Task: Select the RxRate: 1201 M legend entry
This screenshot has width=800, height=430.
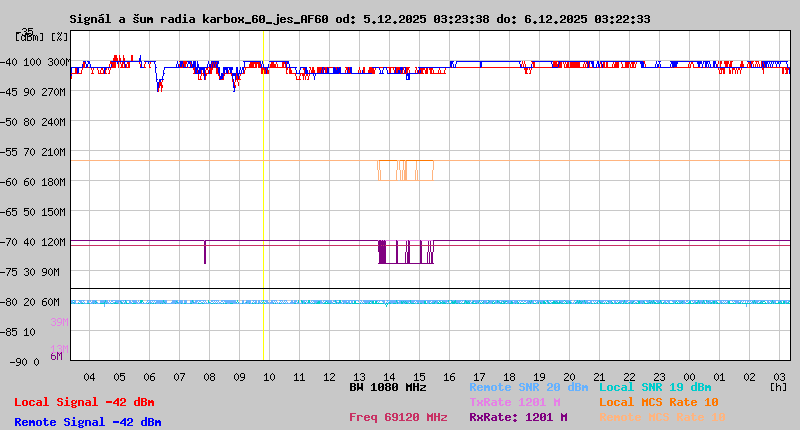Action: [518, 417]
